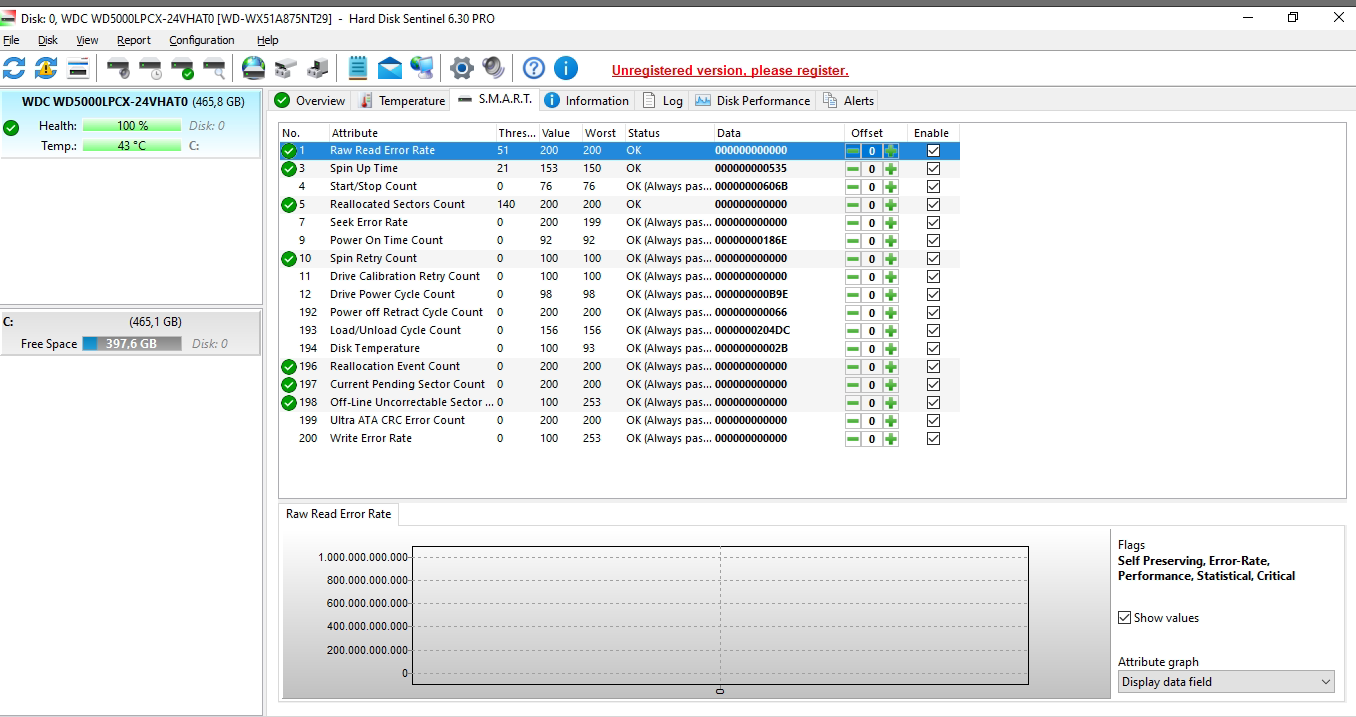Open help with the question mark icon
1356x717 pixels.
click(x=534, y=68)
